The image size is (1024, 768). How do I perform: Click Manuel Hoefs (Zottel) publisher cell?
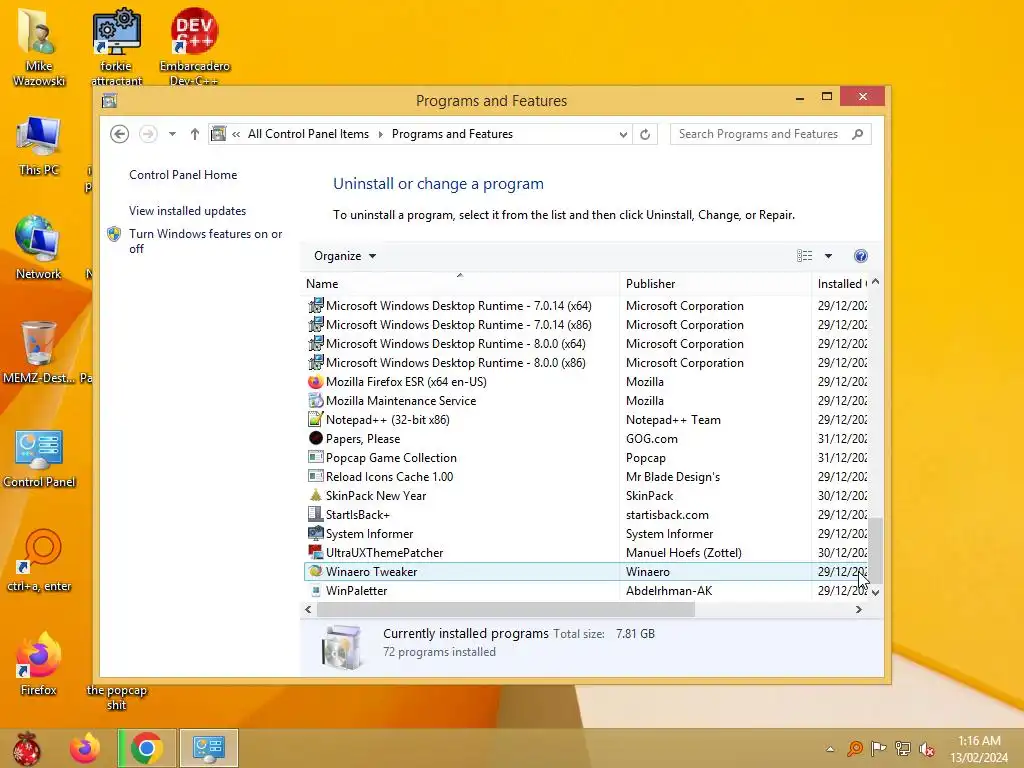684,552
